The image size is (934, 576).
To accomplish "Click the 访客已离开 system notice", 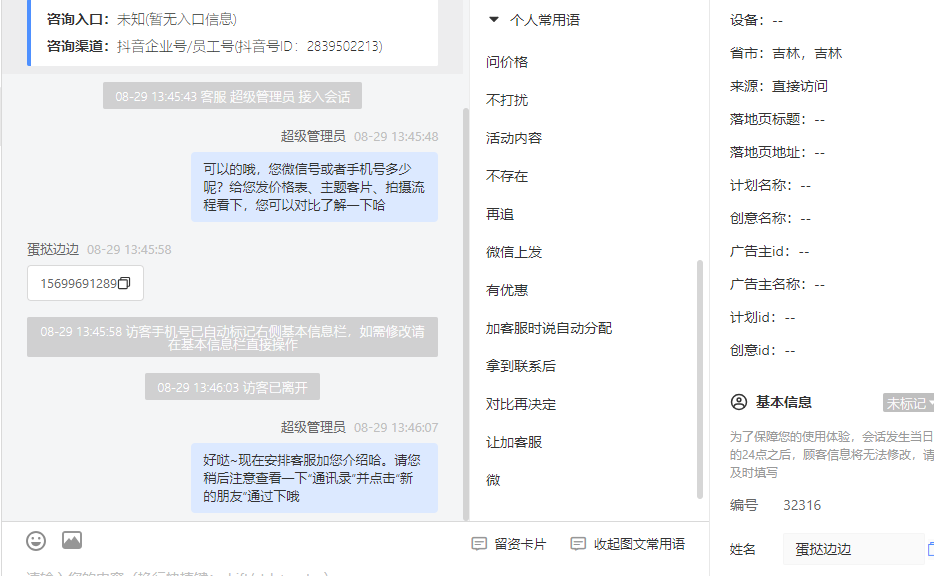I will 232,388.
